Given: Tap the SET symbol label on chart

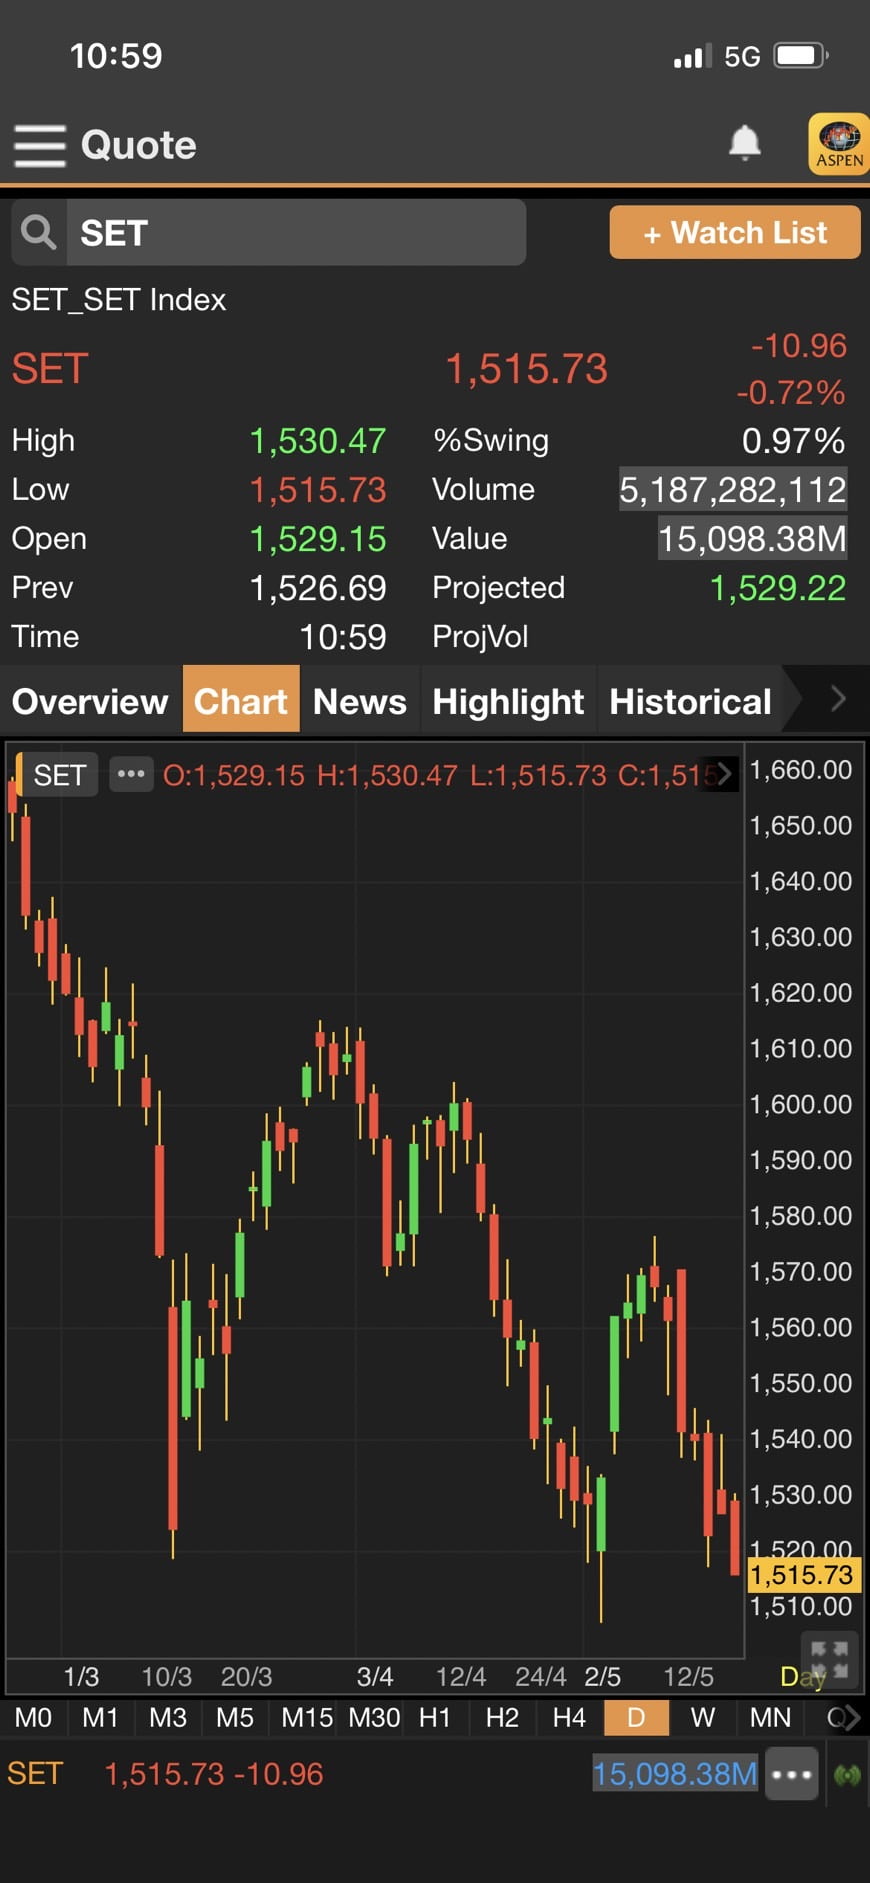Looking at the screenshot, I should 59,775.
